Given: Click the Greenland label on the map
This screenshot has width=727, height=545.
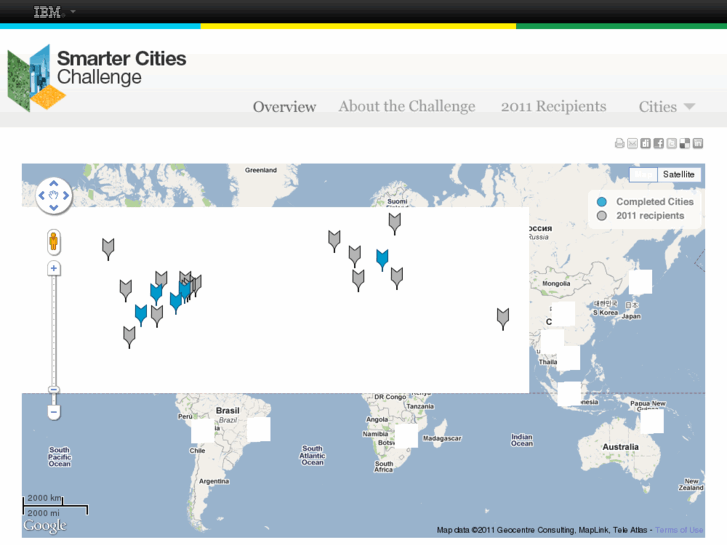Looking at the screenshot, I should click(261, 170).
